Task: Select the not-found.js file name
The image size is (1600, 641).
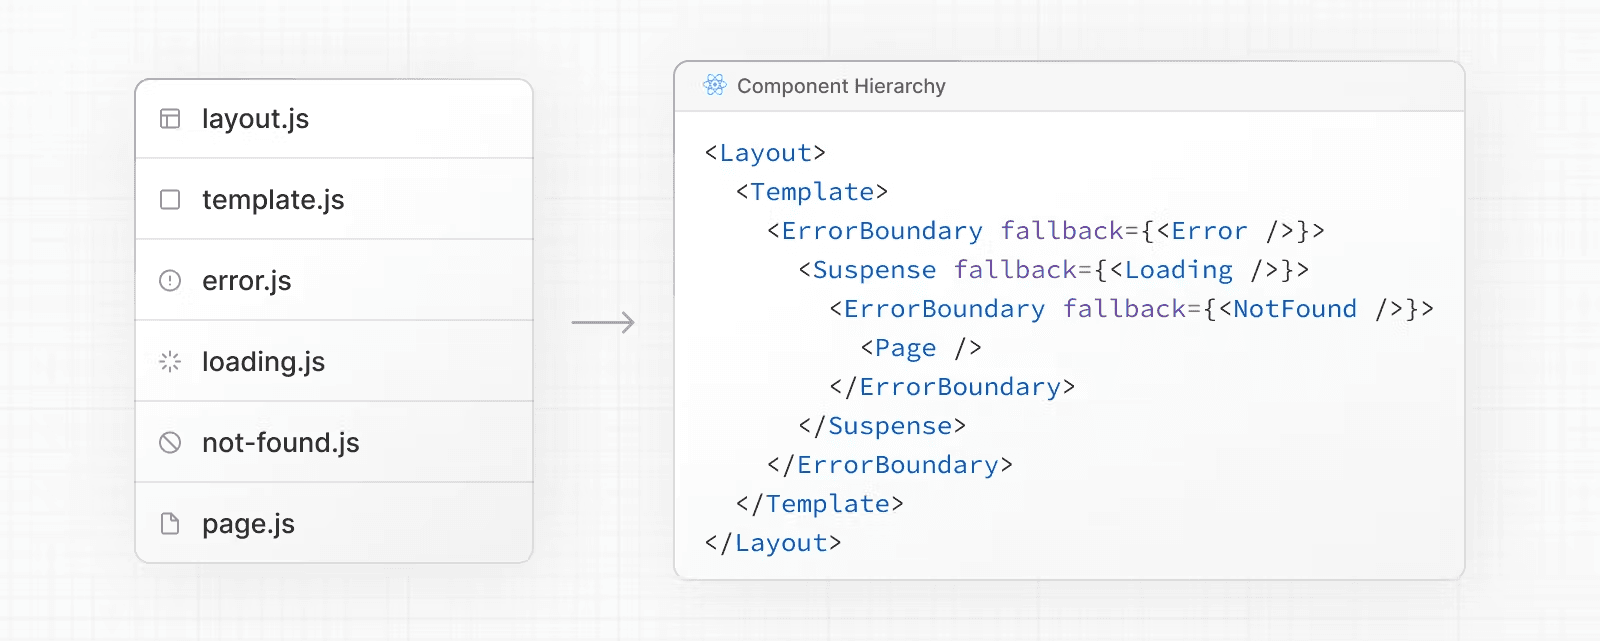Action: pyautogui.click(x=280, y=443)
